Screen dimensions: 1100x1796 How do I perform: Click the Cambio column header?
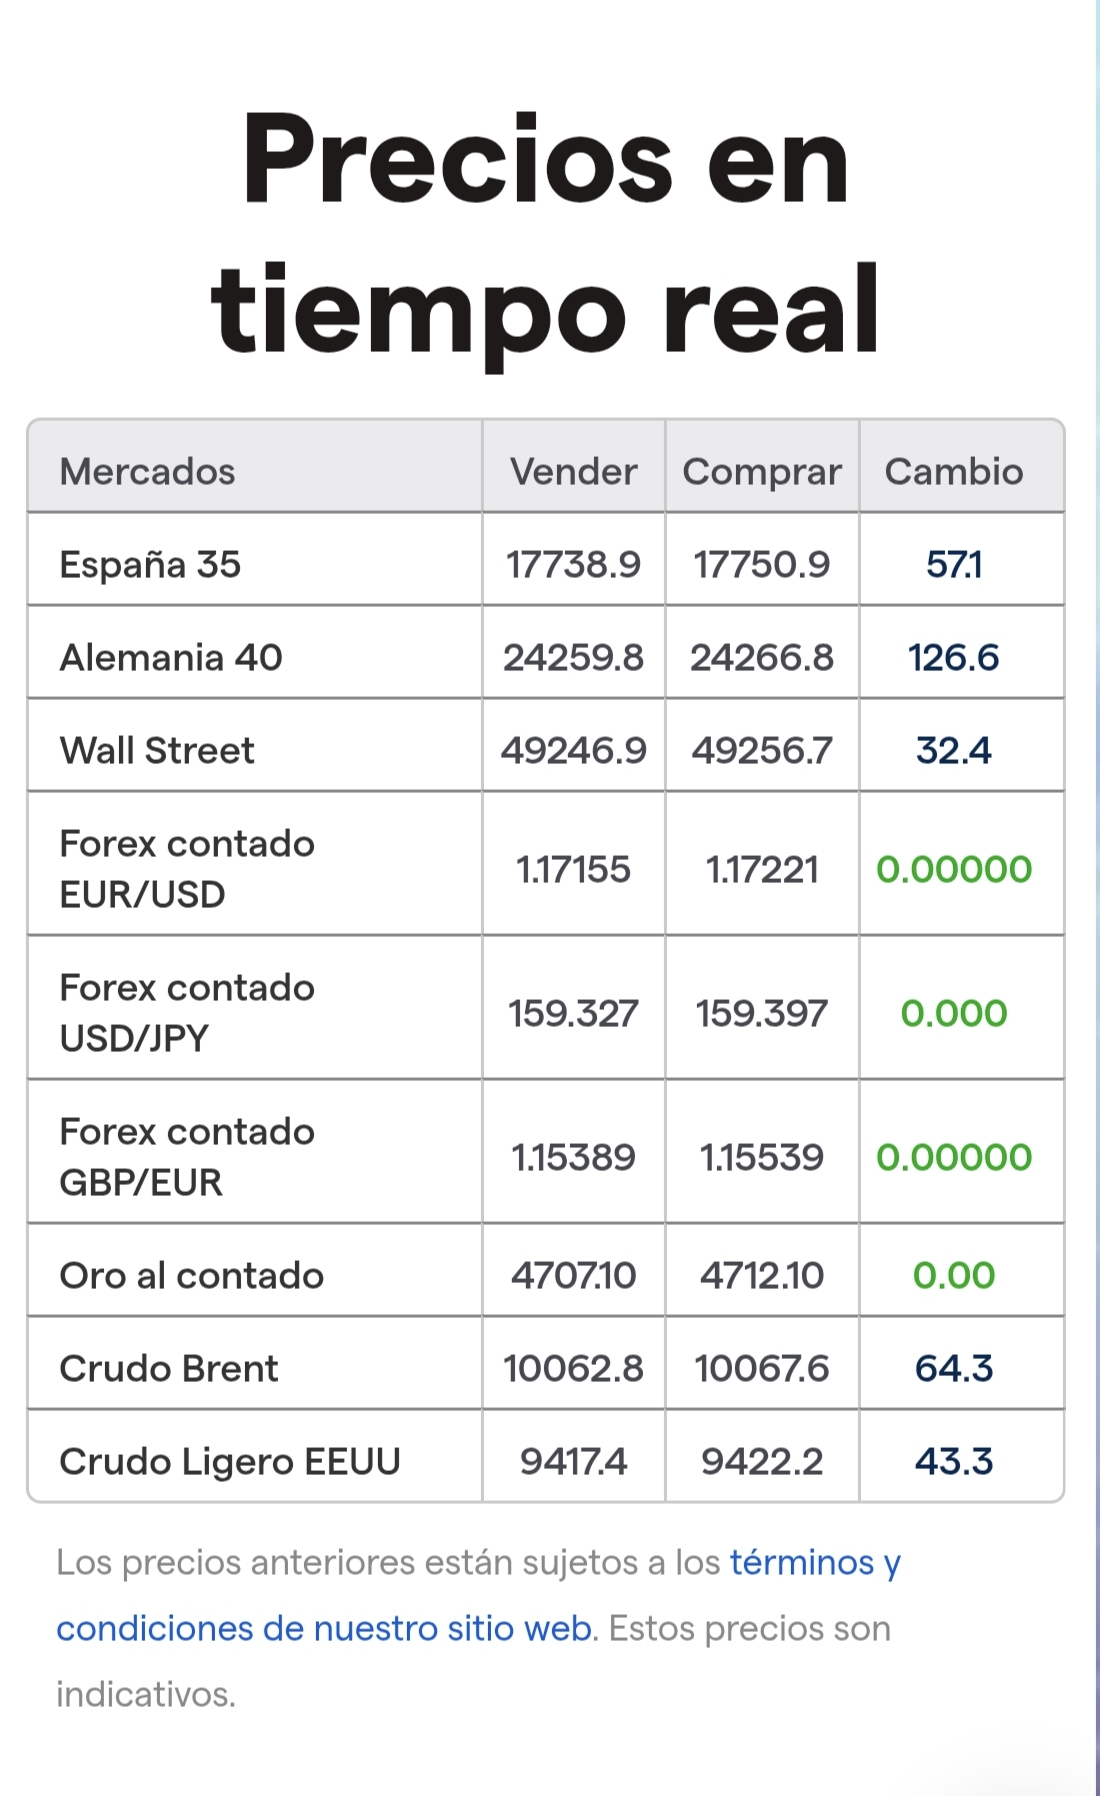coord(954,472)
